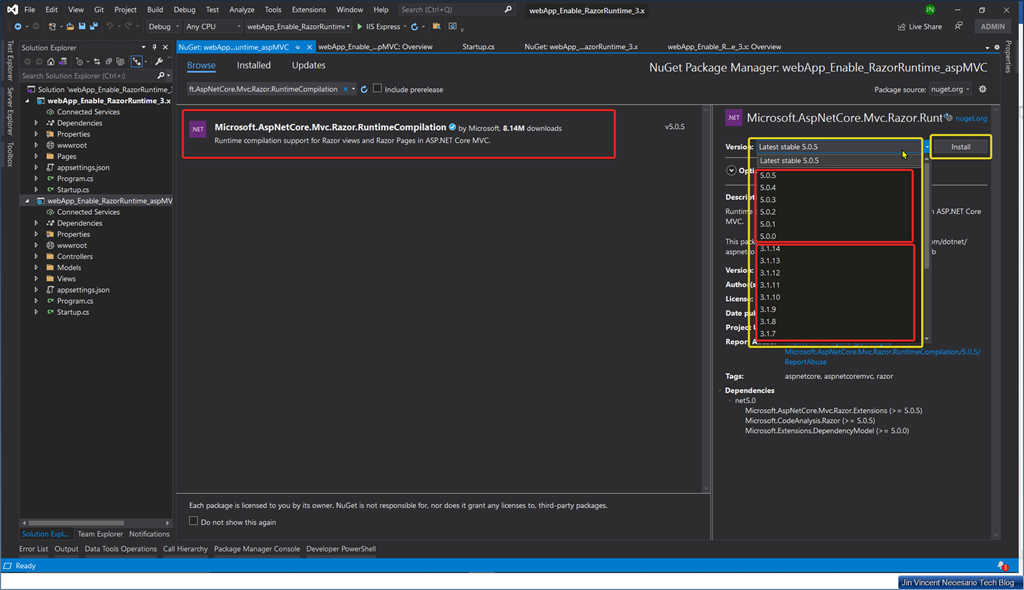Refresh the NuGet package search results
Viewport: 1024px width, 590px height.
click(364, 89)
